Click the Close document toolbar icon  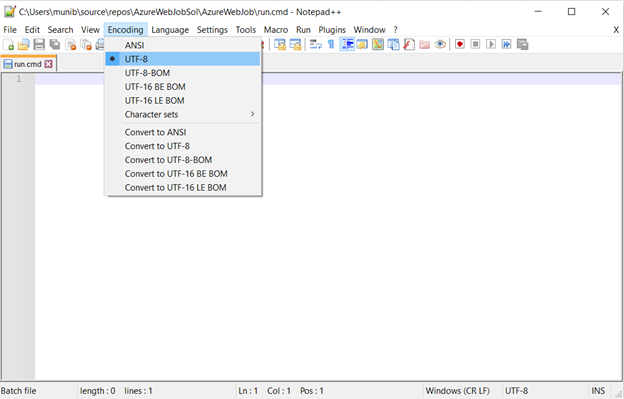(70, 45)
